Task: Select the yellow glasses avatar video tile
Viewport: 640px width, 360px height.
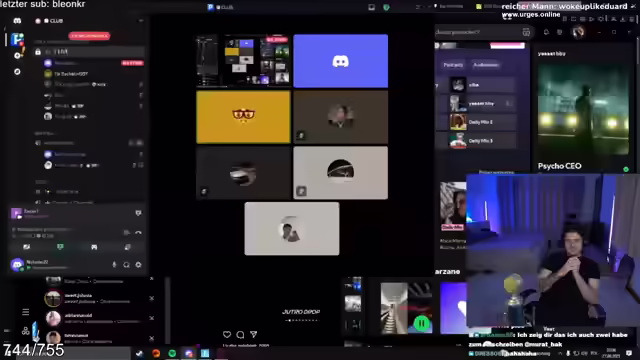Action: pos(243,117)
